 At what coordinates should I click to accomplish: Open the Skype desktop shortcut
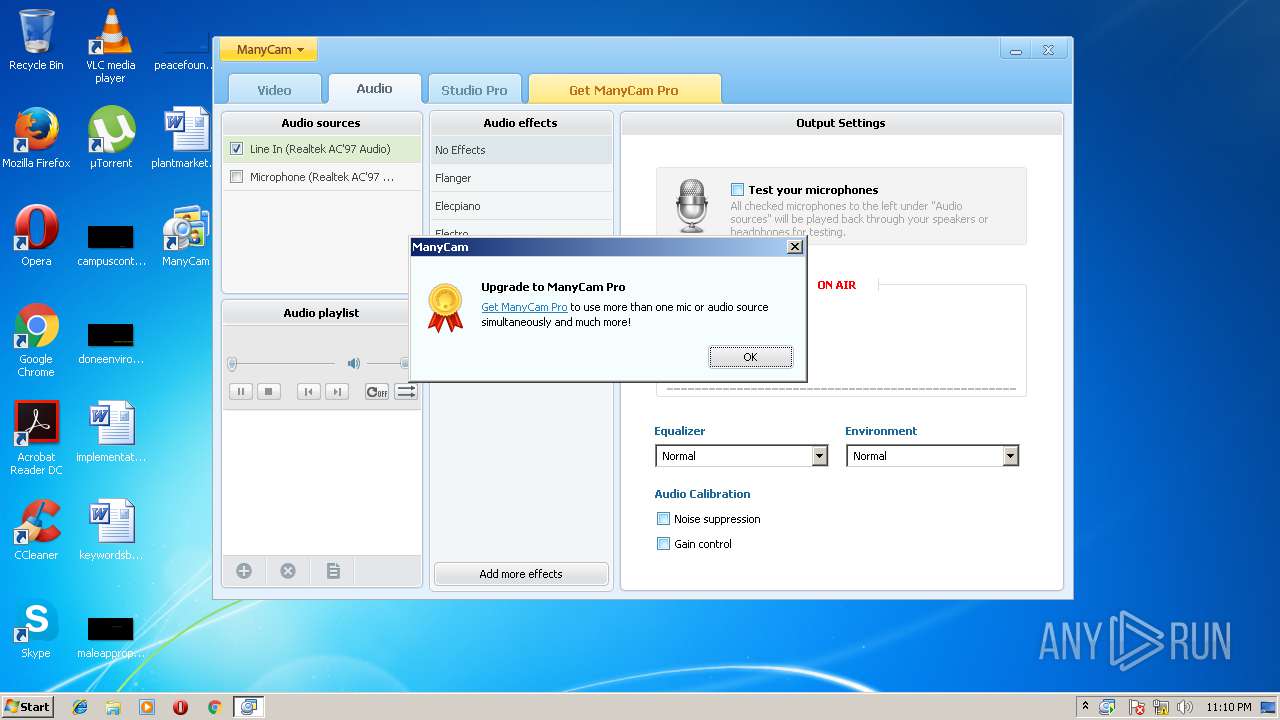pyautogui.click(x=36, y=628)
